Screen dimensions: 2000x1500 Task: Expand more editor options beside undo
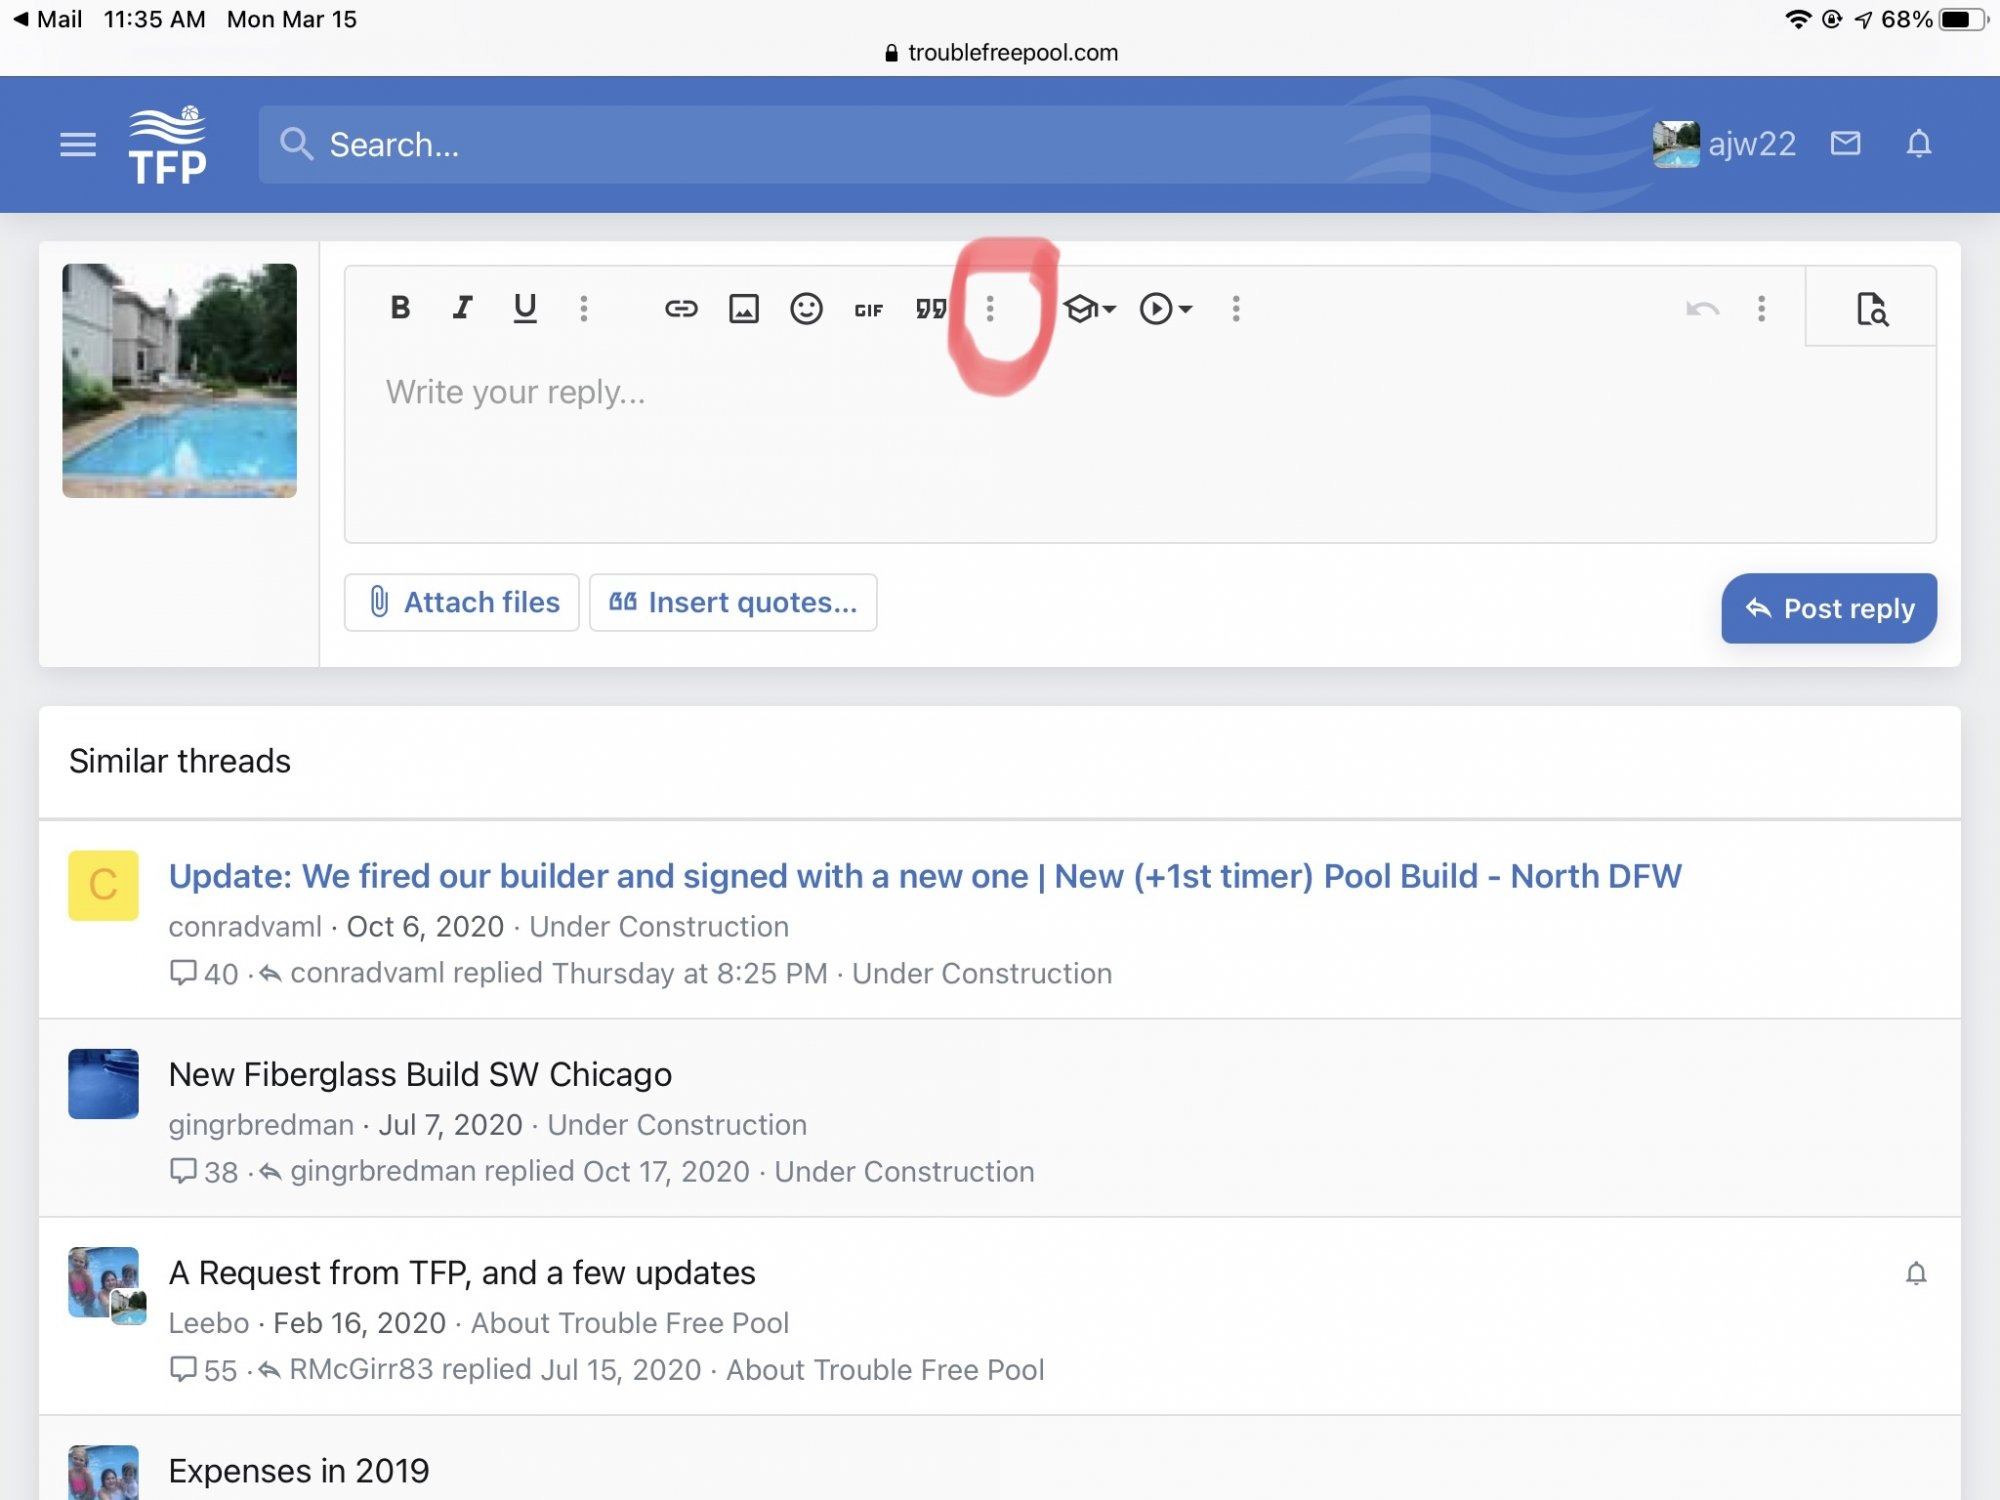(x=1762, y=308)
